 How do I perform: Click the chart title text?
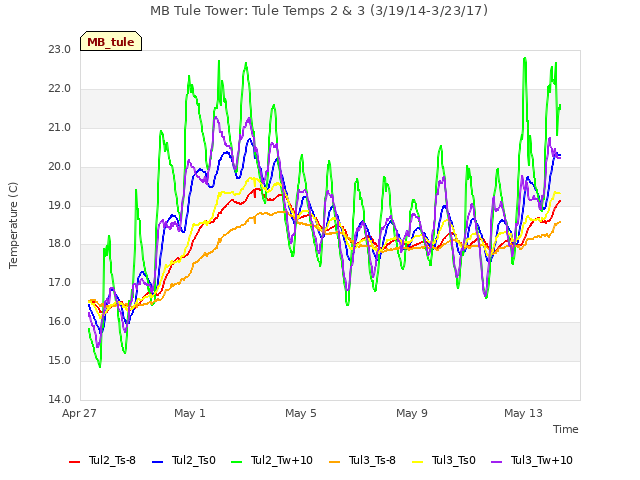[319, 11]
